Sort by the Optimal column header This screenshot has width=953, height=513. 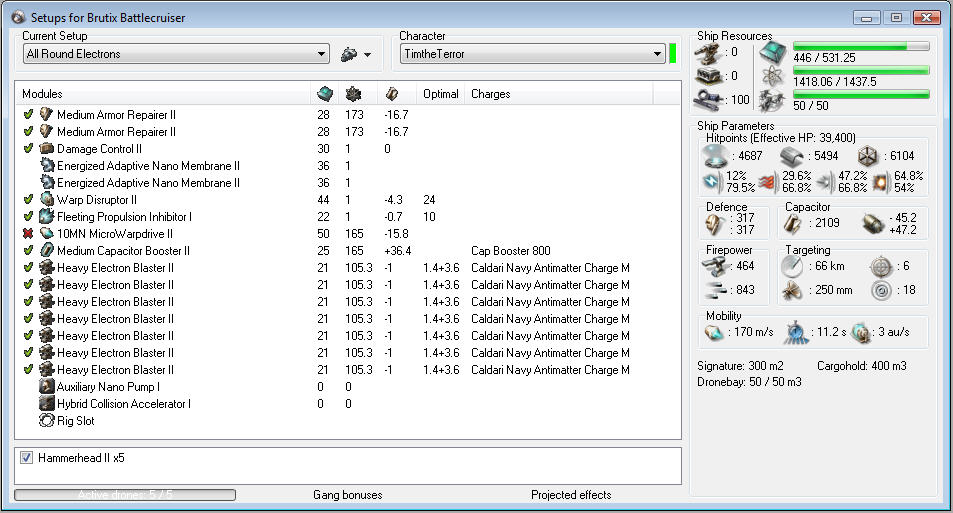(441, 94)
